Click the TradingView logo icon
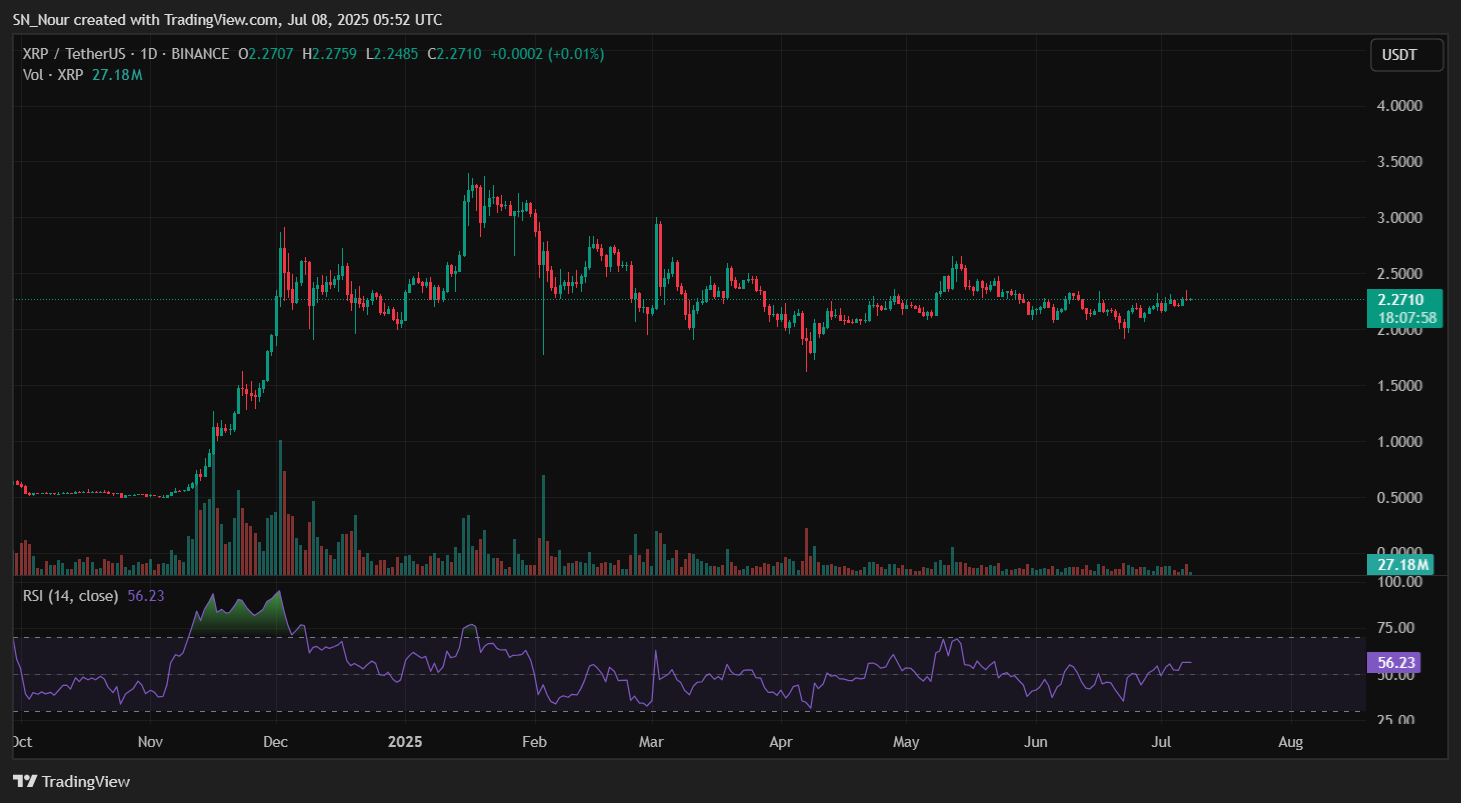The width and height of the screenshot is (1461, 803). pyautogui.click(x=26, y=781)
